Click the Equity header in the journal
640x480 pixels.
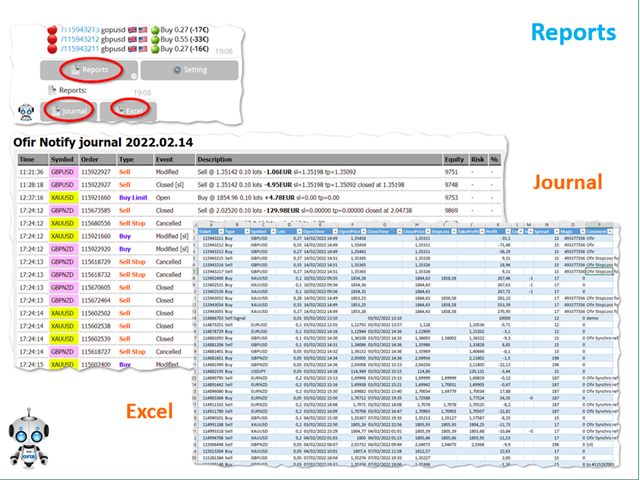pos(454,160)
